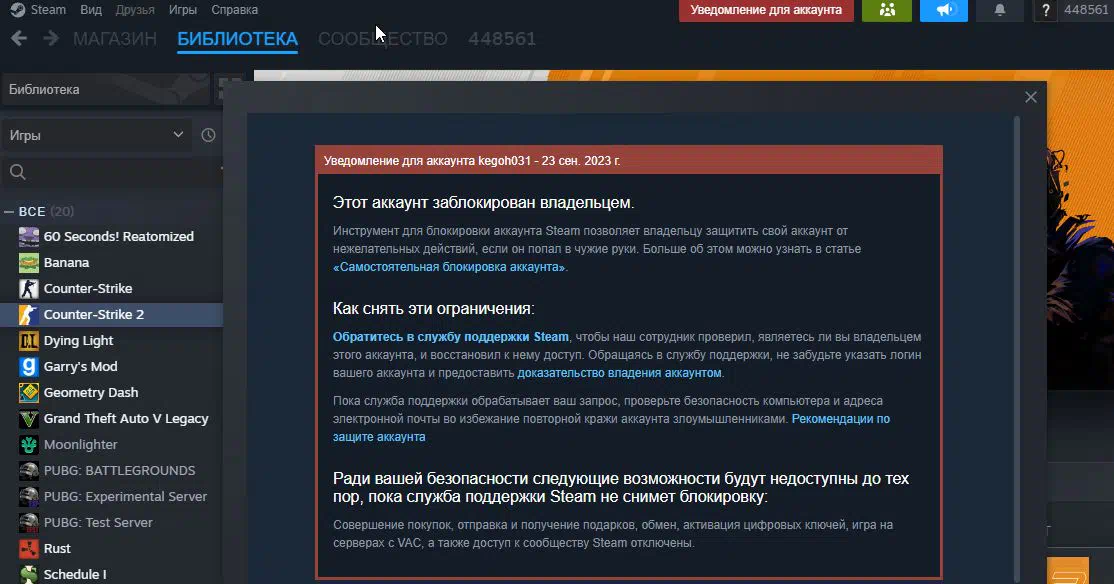
Task: Switch to the МАГАЗИН tab
Action: (115, 39)
